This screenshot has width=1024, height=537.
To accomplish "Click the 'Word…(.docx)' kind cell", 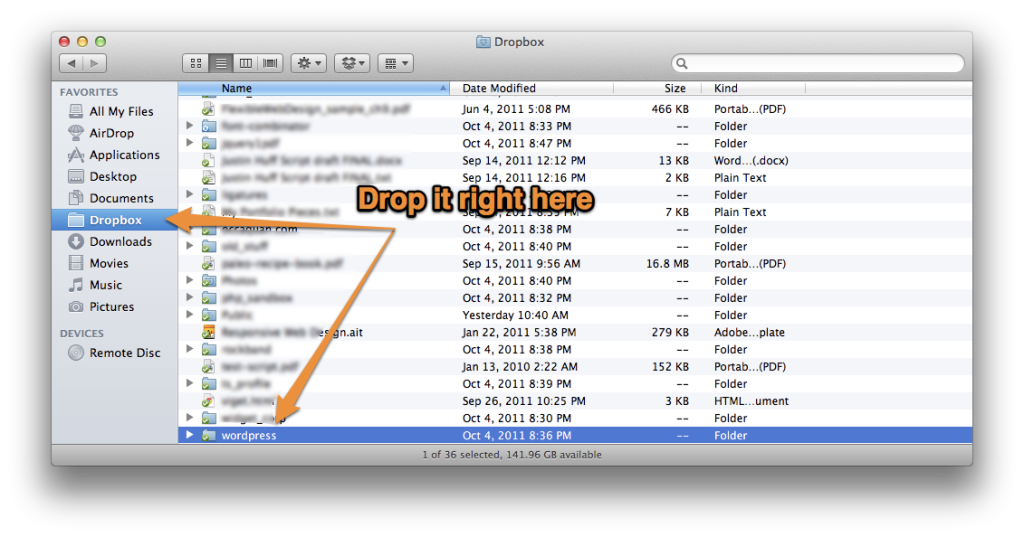I will [x=751, y=161].
